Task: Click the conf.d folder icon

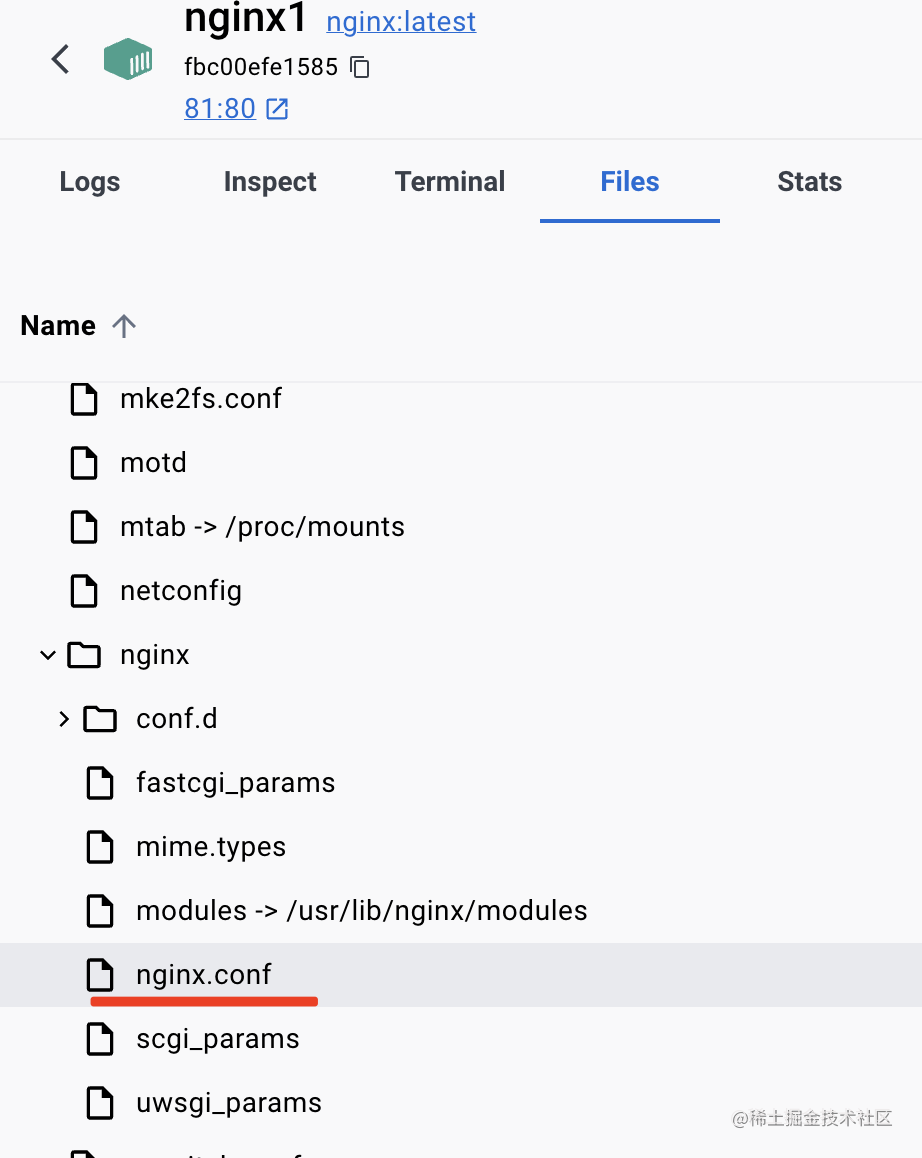Action: point(100,719)
